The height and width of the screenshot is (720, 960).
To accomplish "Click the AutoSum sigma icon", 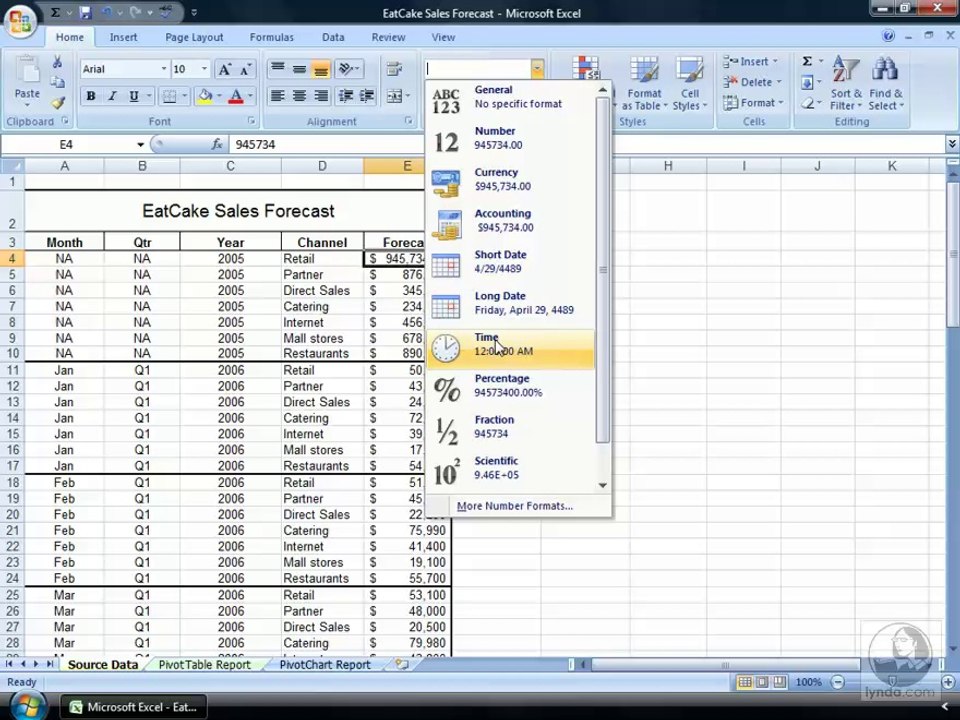I will 807,61.
